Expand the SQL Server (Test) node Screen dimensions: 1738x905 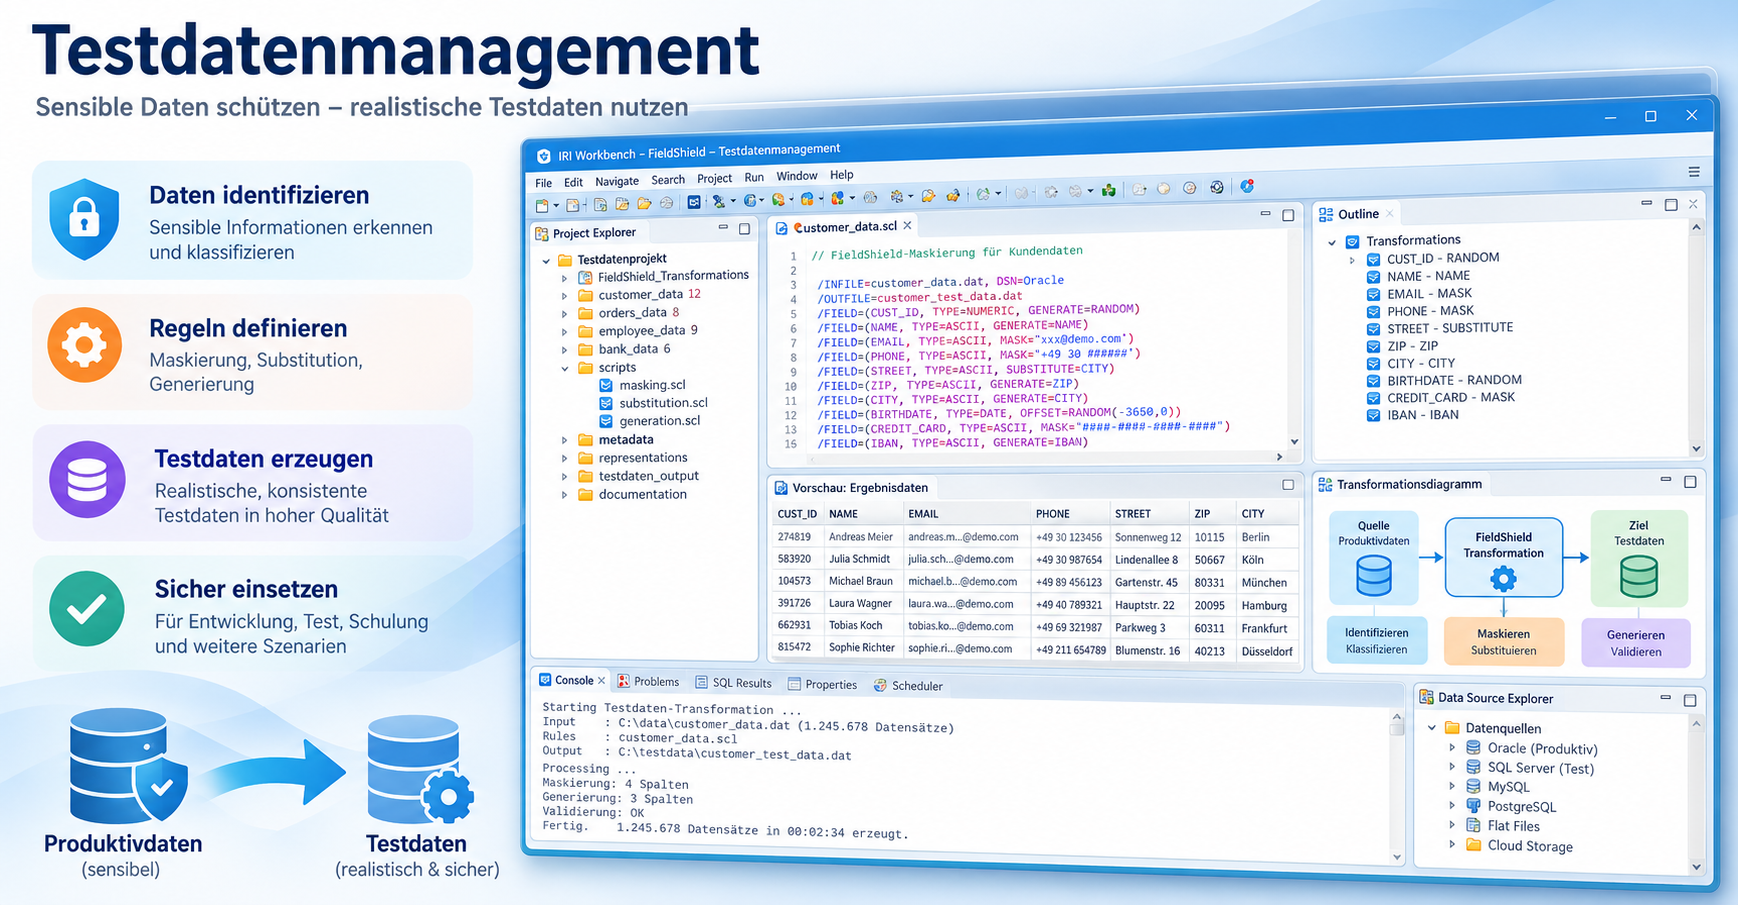pos(1452,767)
